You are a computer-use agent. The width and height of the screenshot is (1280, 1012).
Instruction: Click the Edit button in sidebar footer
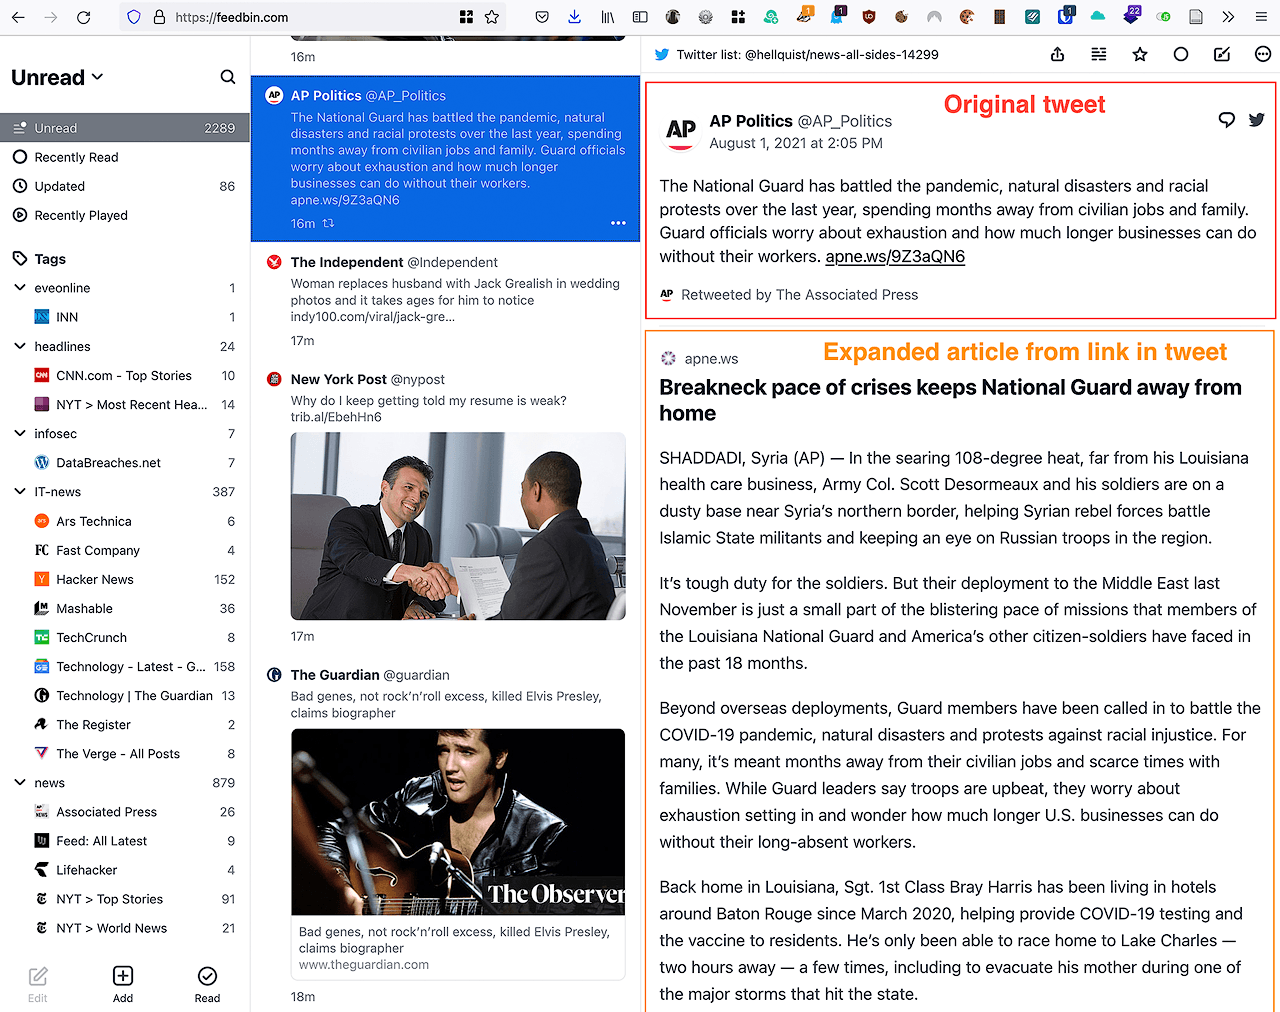pyautogui.click(x=38, y=984)
